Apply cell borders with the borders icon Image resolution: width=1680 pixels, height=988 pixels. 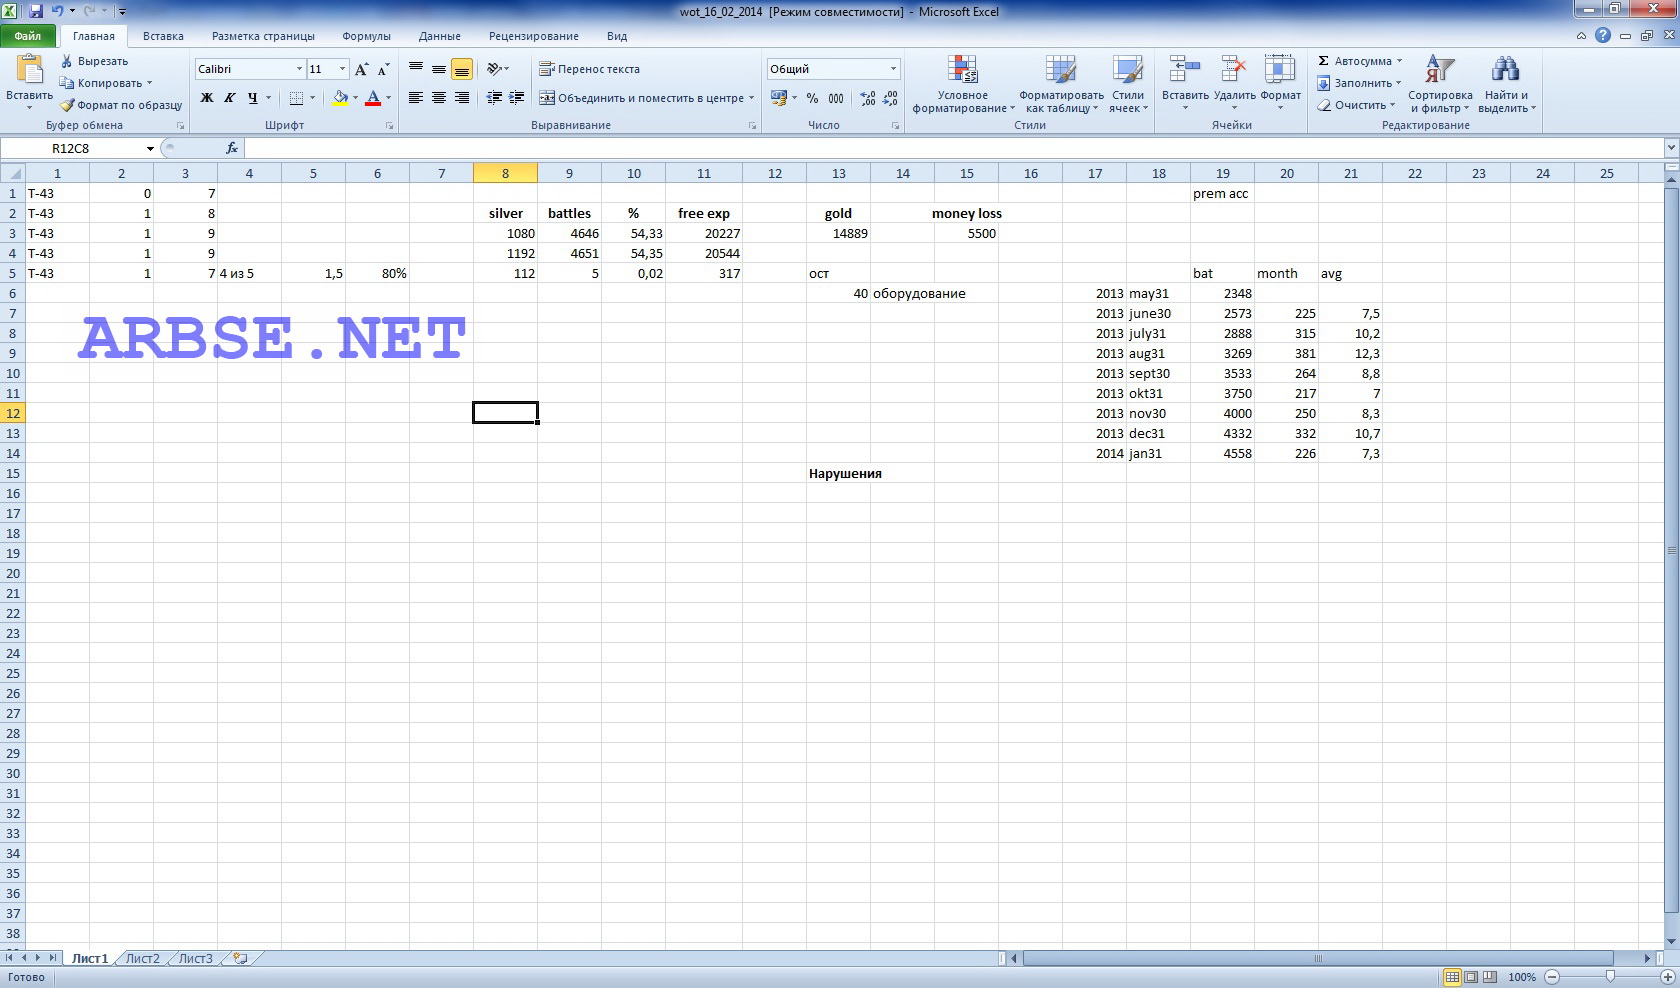point(296,98)
